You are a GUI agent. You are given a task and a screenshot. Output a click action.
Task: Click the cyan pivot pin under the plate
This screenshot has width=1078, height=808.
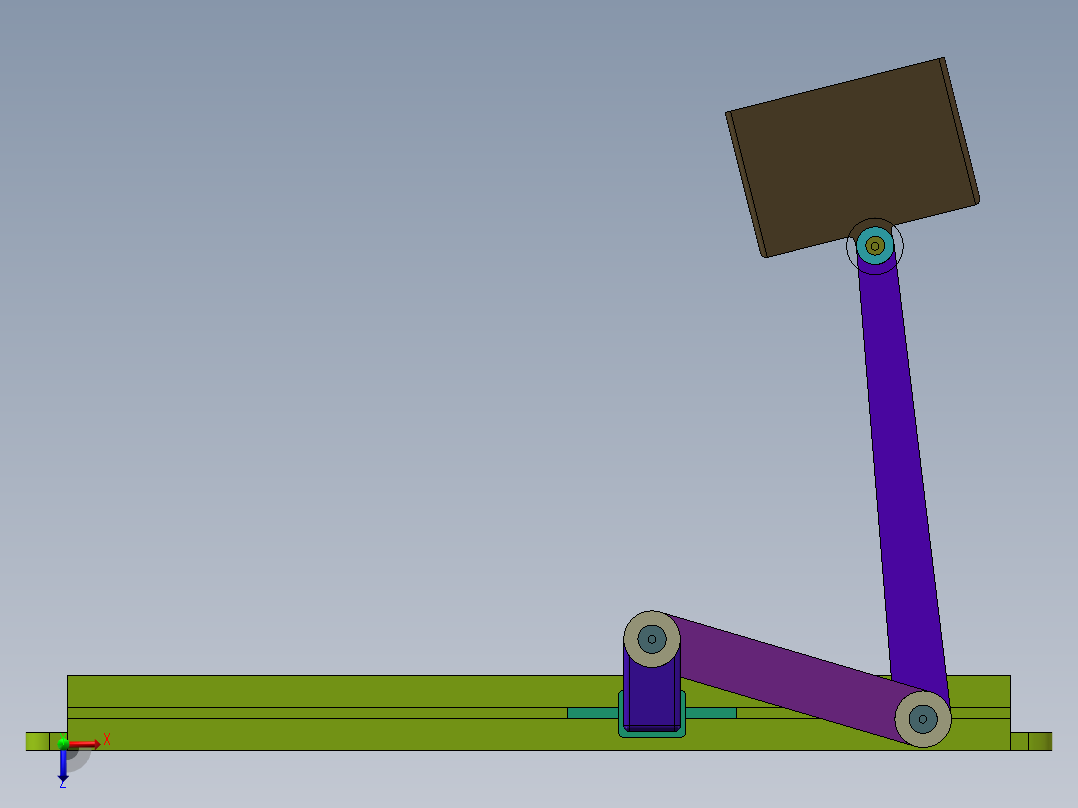click(x=875, y=245)
